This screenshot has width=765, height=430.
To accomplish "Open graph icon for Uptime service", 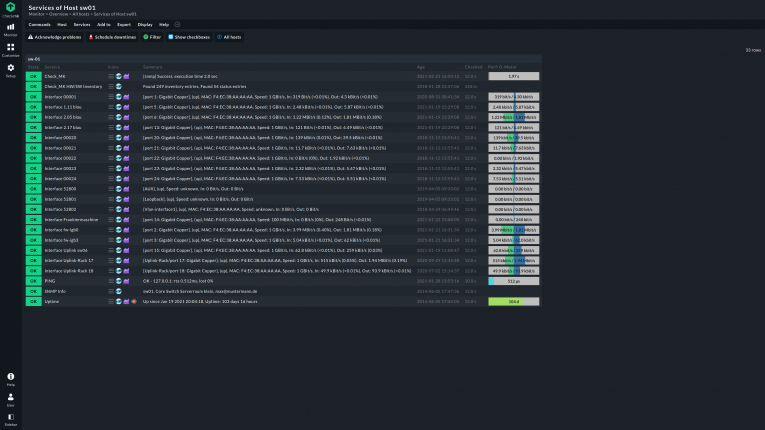I will (126, 300).
